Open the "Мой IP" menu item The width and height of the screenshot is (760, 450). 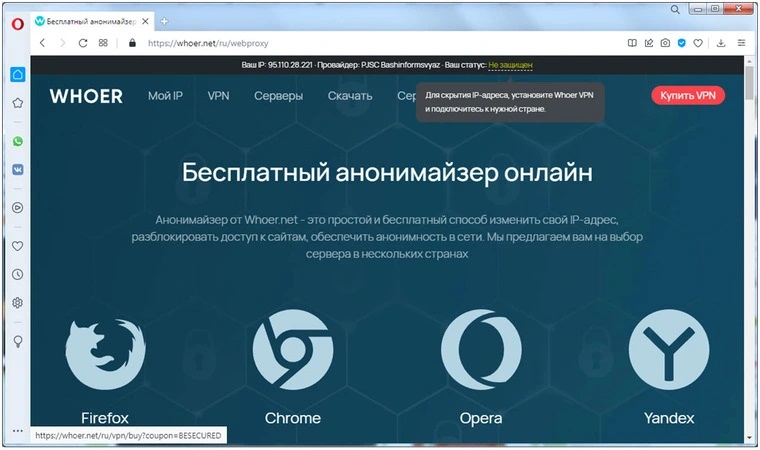click(165, 96)
